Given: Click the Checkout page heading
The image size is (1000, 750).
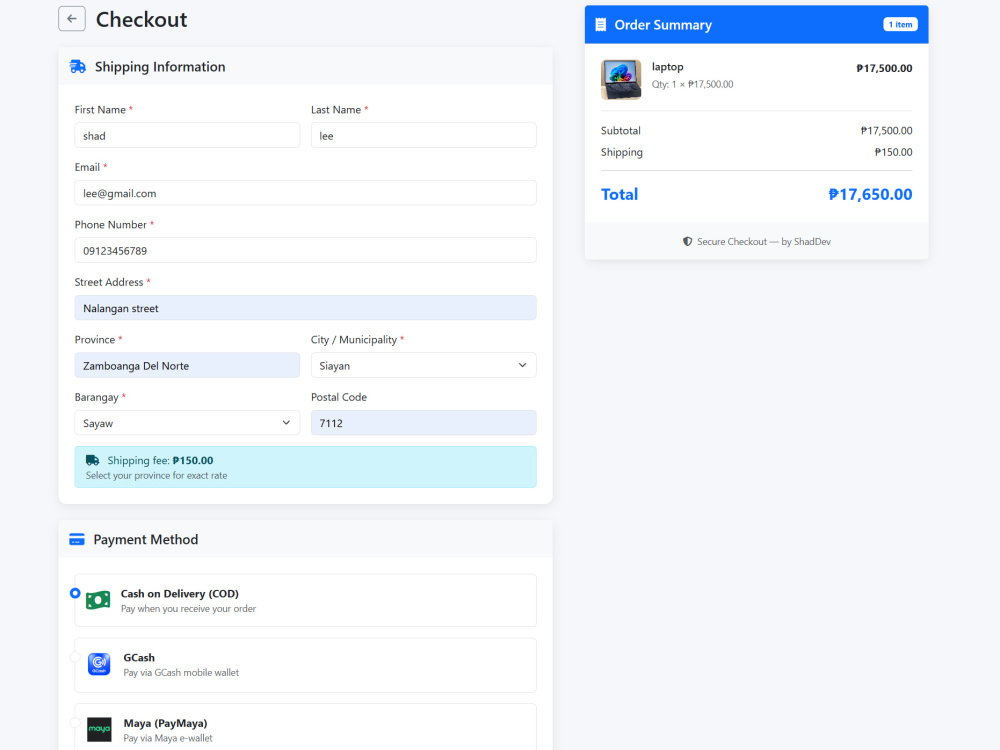Looking at the screenshot, I should tap(142, 19).
